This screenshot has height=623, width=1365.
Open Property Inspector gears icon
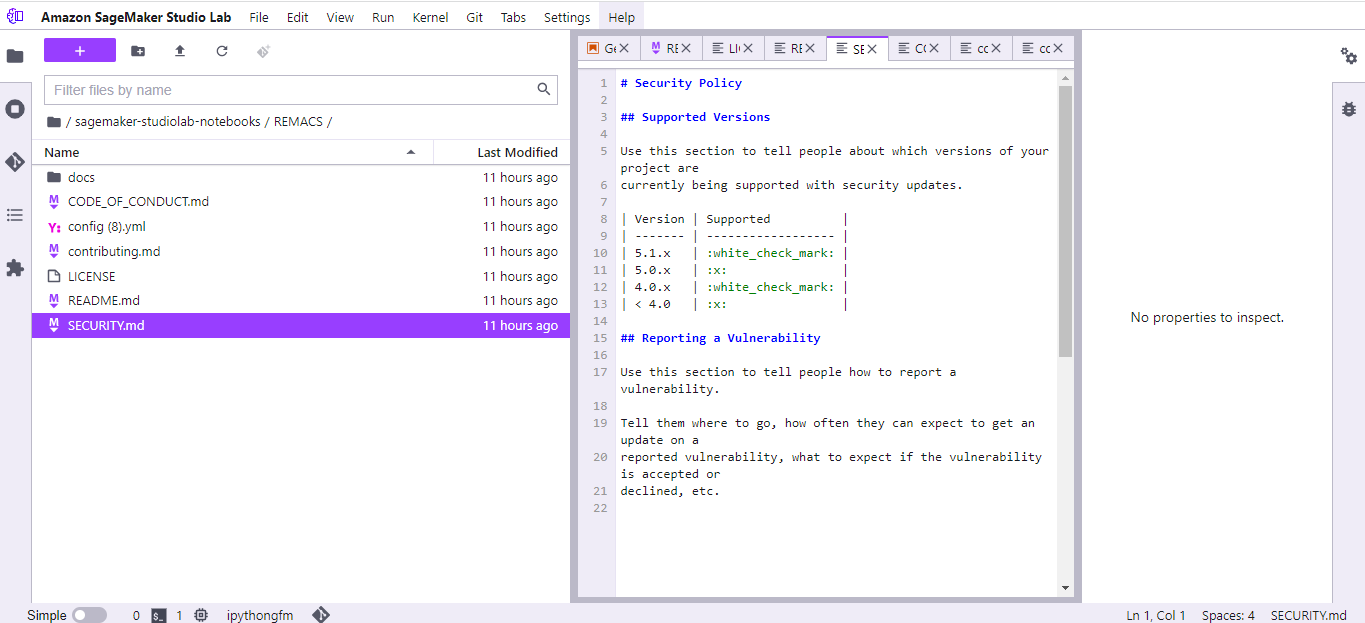[x=1349, y=56]
